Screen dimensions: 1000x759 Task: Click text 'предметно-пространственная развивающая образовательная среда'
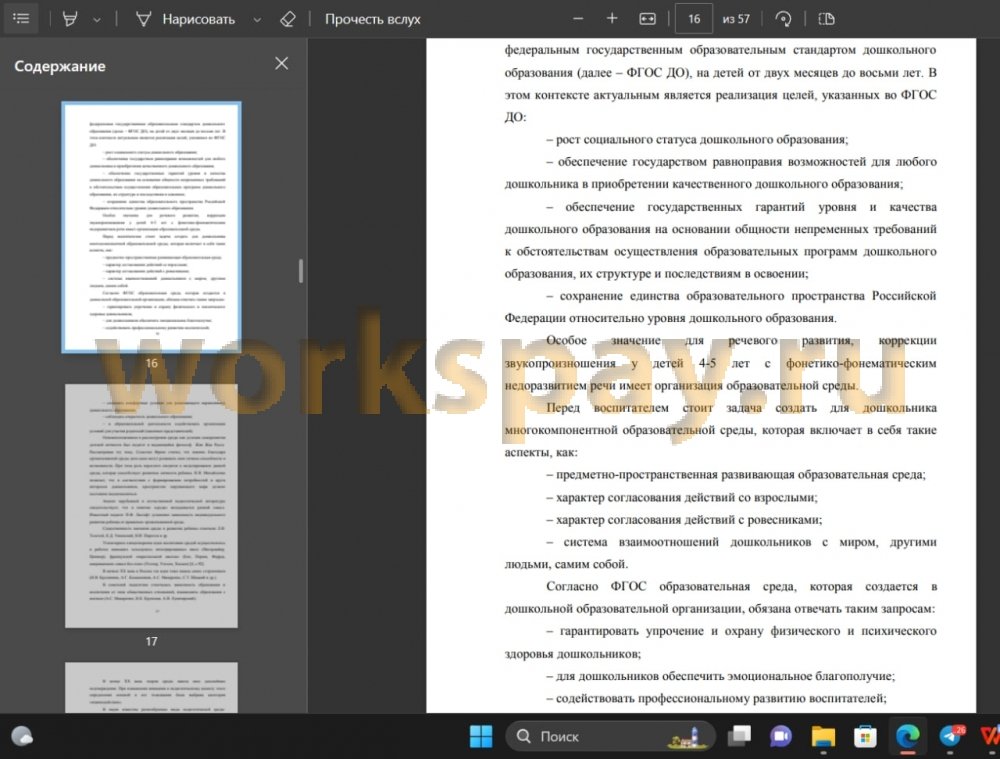(x=740, y=475)
